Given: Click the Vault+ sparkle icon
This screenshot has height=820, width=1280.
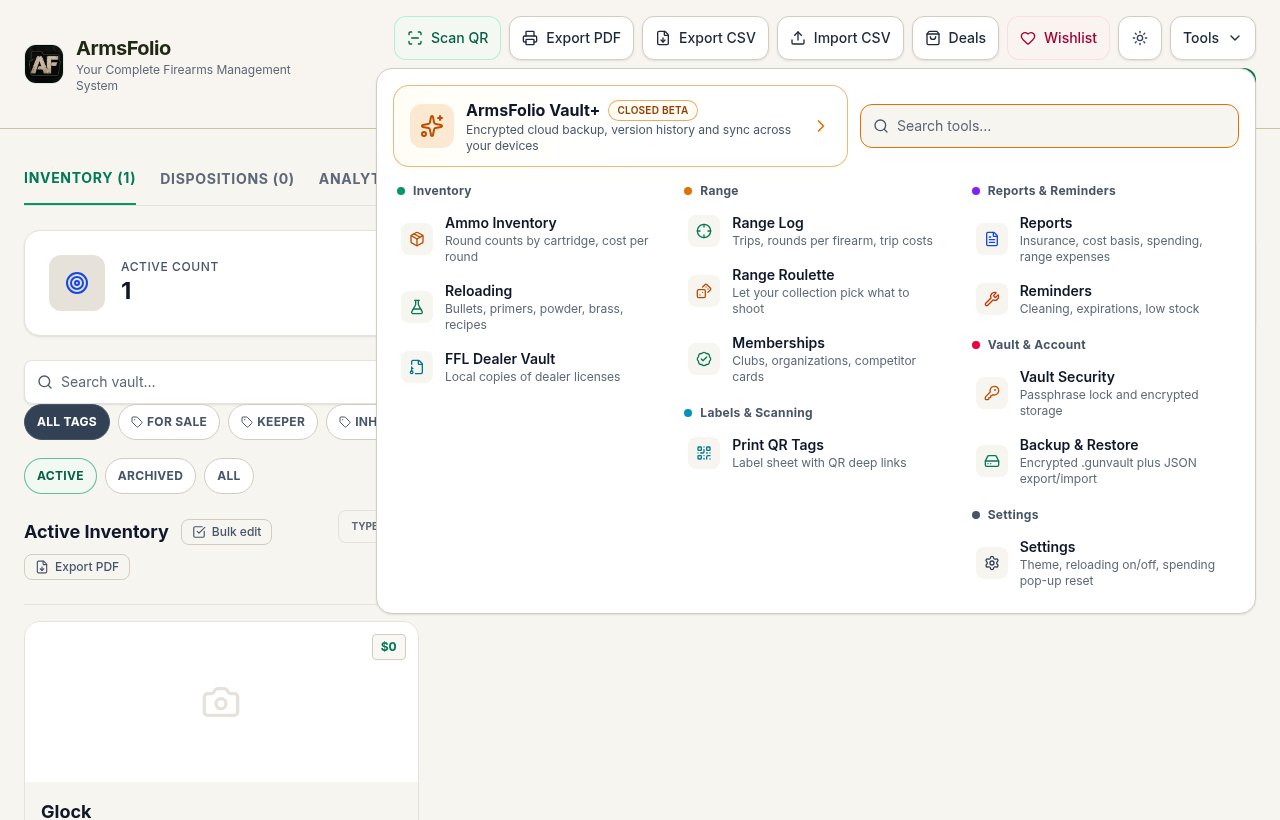Looking at the screenshot, I should (432, 126).
